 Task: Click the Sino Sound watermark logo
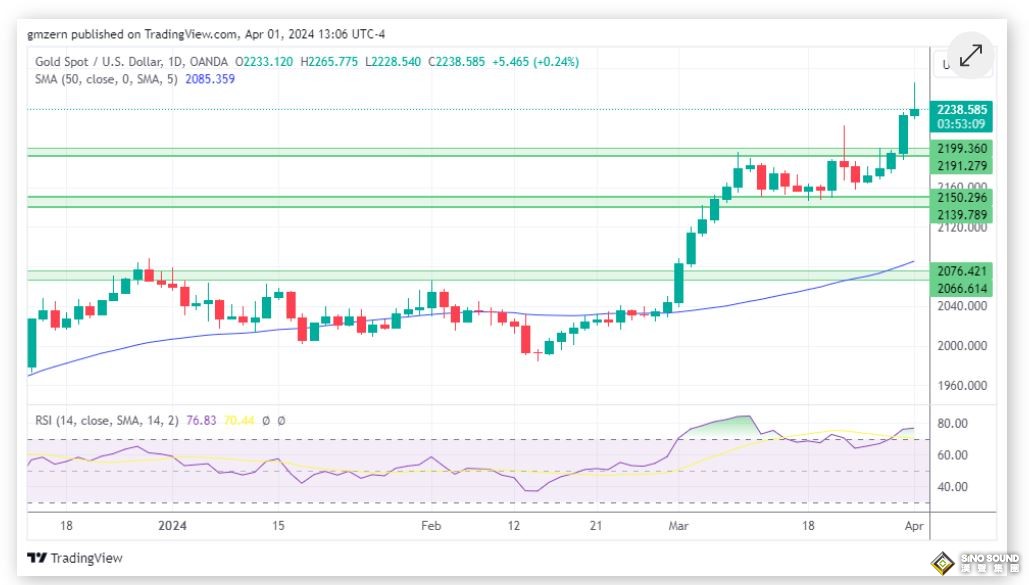pos(976,561)
